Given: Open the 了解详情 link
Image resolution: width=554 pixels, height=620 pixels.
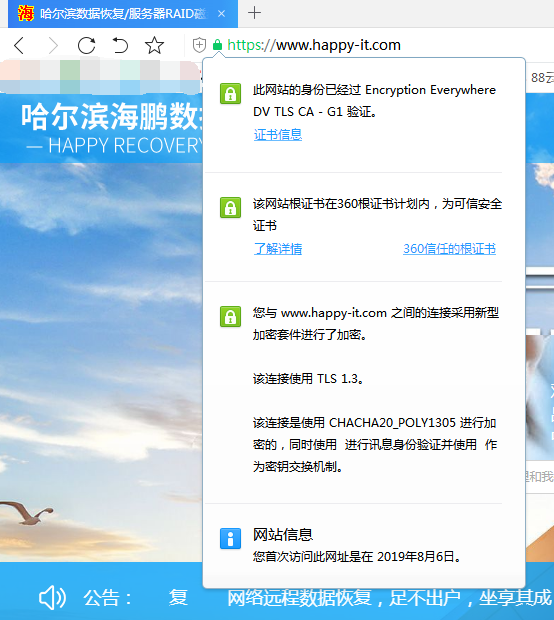Looking at the screenshot, I should coord(278,249).
